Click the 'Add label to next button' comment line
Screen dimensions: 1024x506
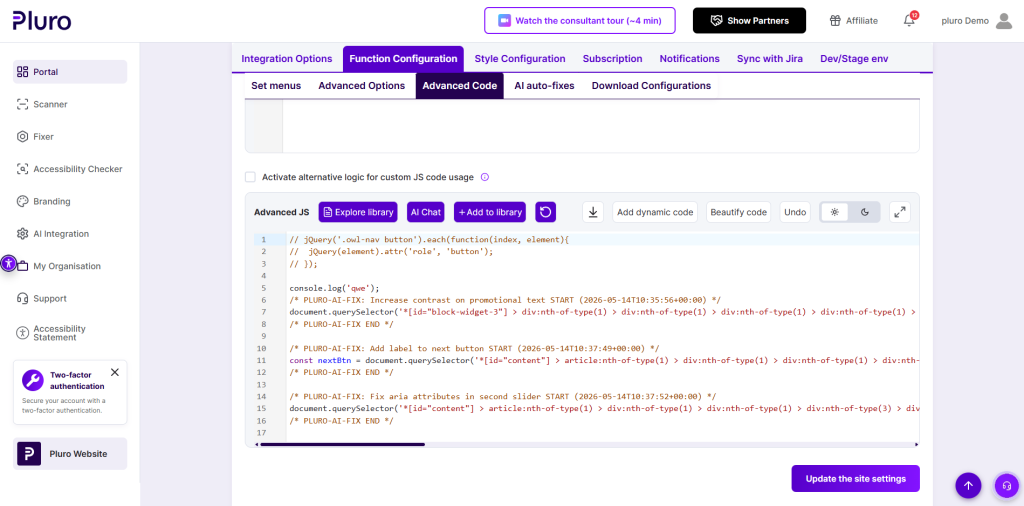(474, 348)
